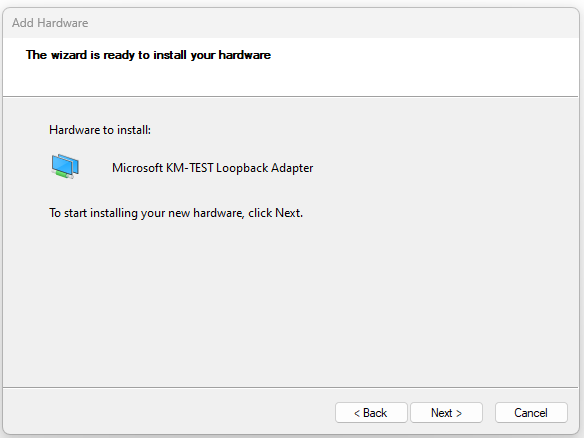The height and width of the screenshot is (438, 584).
Task: Click the 'wizard is ready to install' heading
Action: pos(148,55)
